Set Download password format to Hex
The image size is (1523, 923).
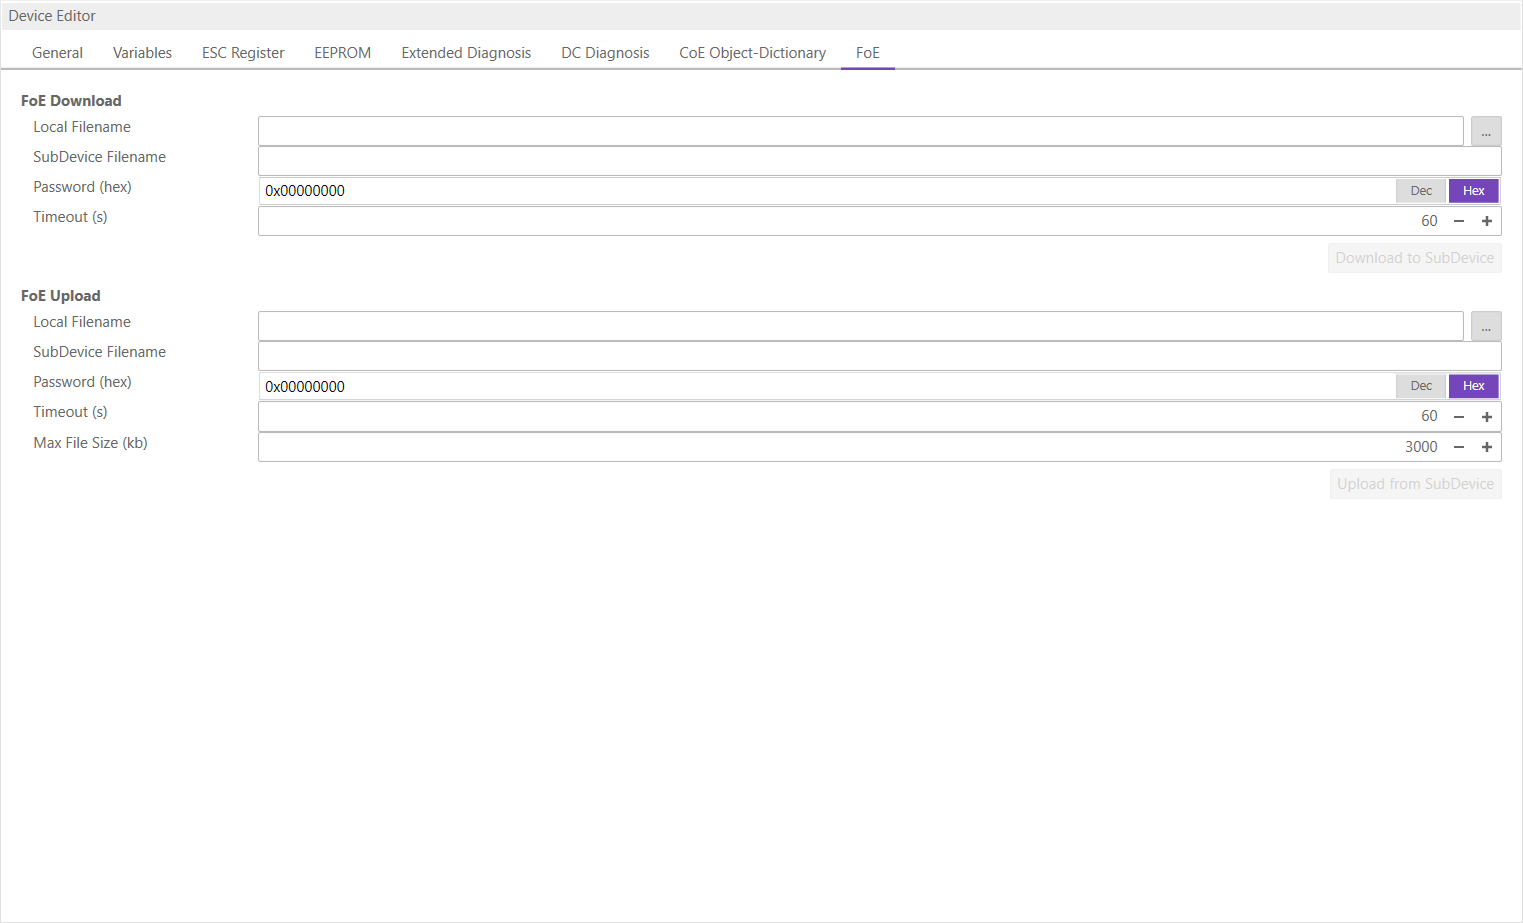[1473, 191]
